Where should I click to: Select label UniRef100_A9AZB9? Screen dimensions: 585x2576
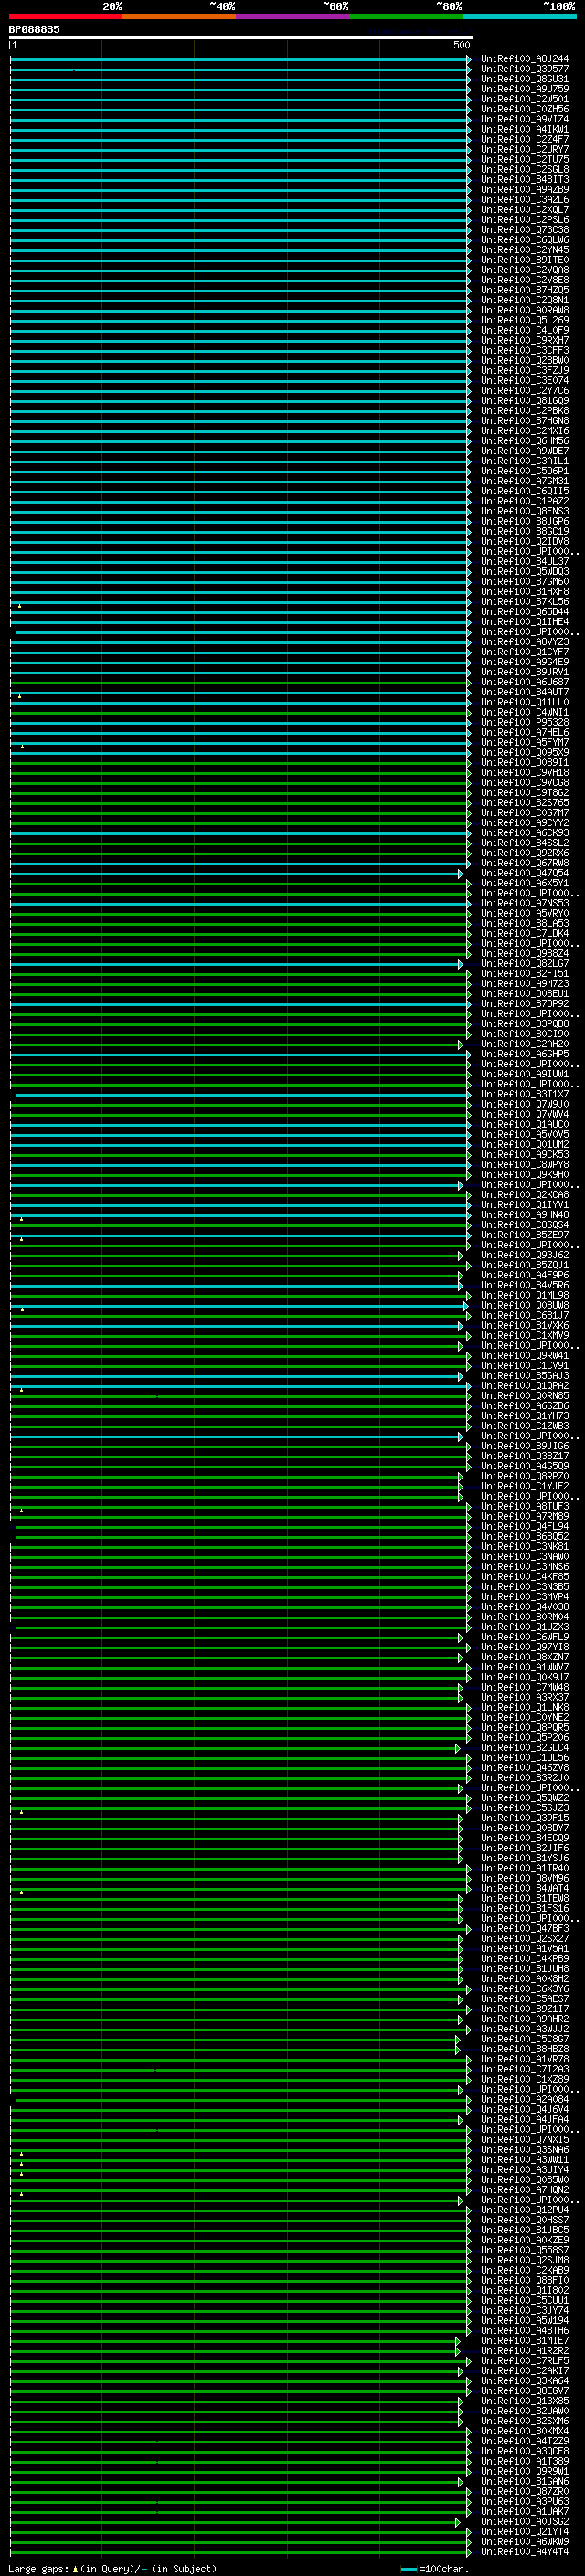click(525, 189)
